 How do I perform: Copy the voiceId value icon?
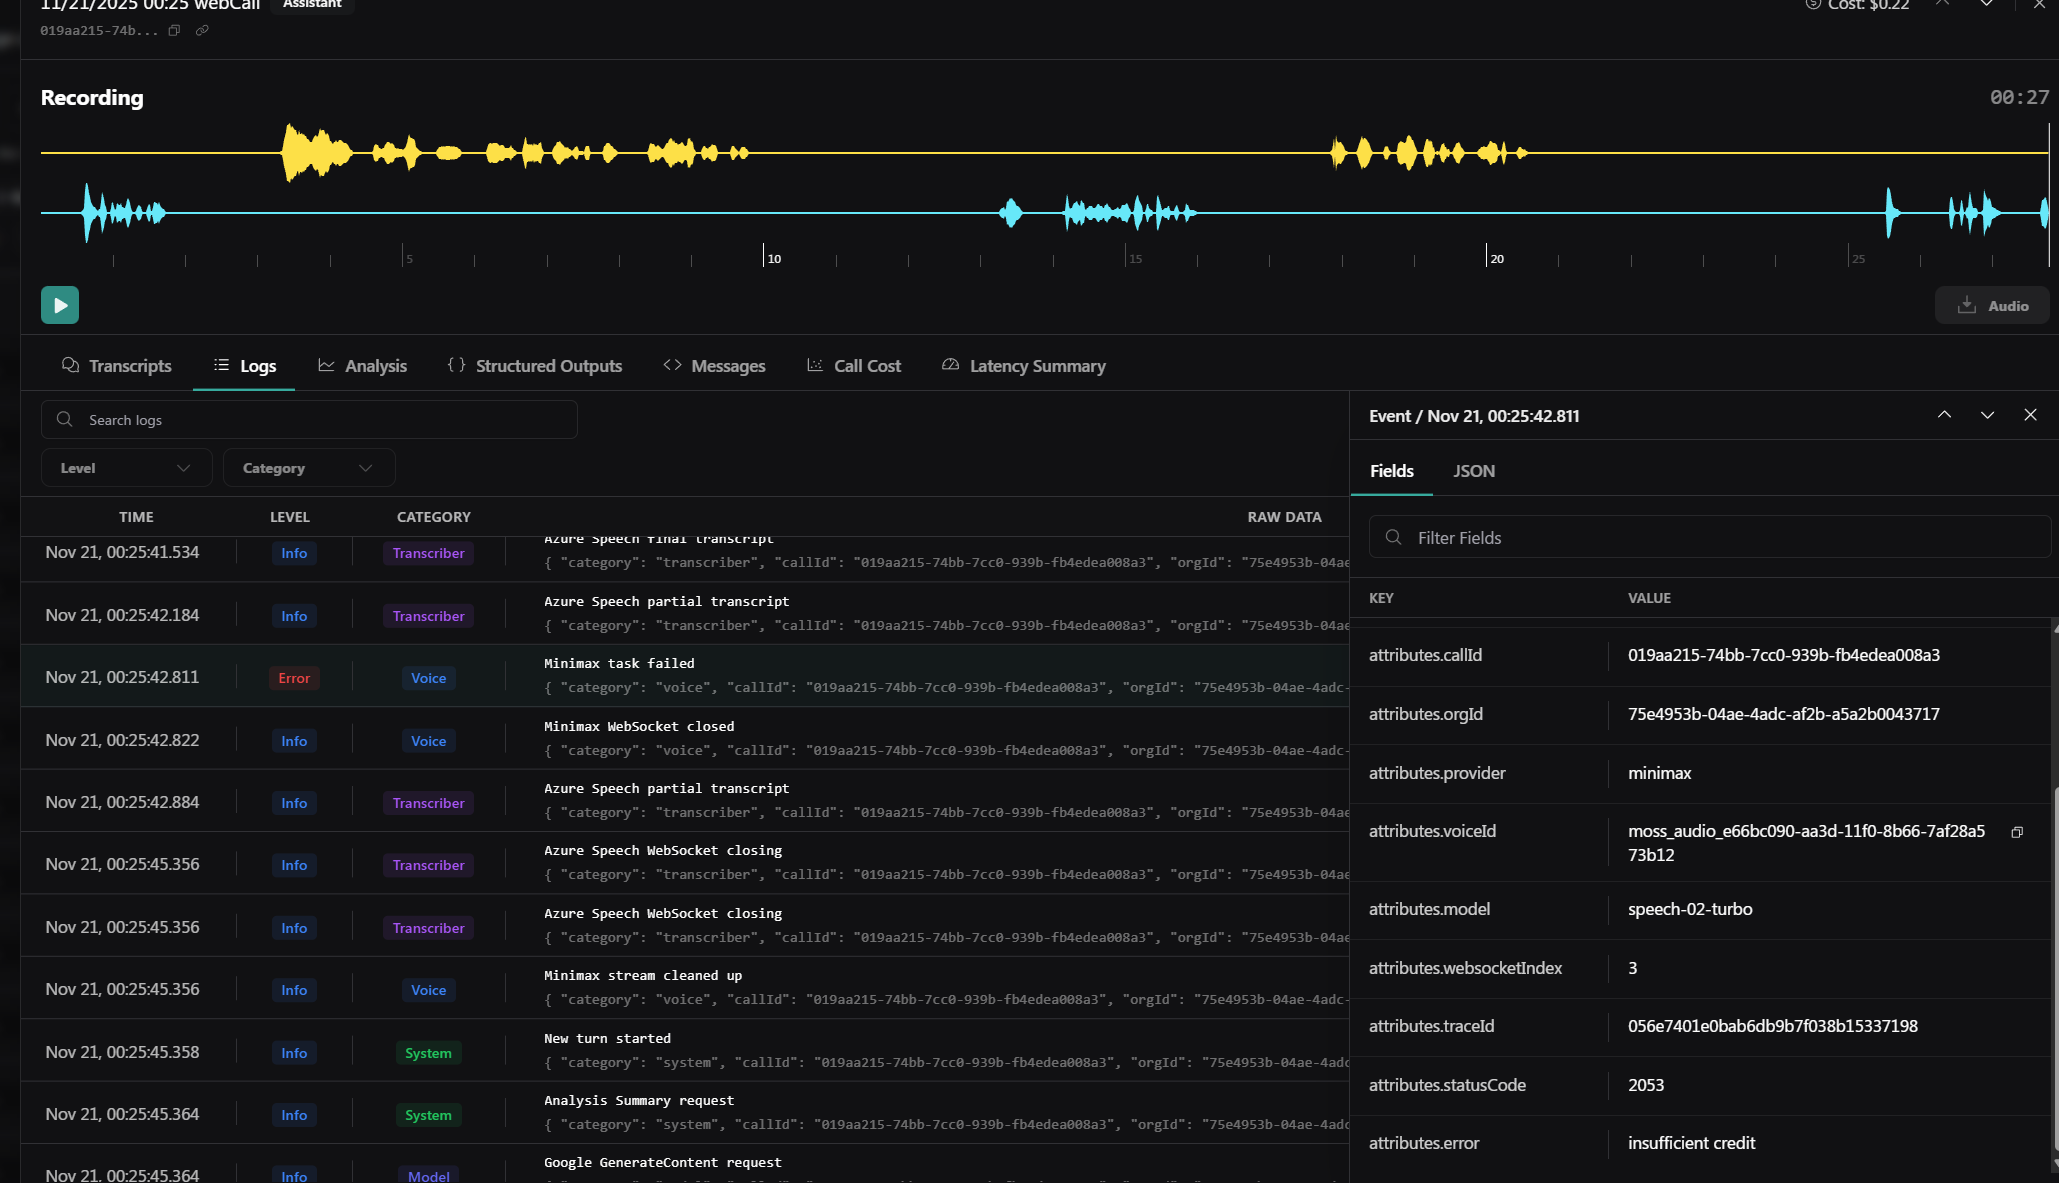2017,832
